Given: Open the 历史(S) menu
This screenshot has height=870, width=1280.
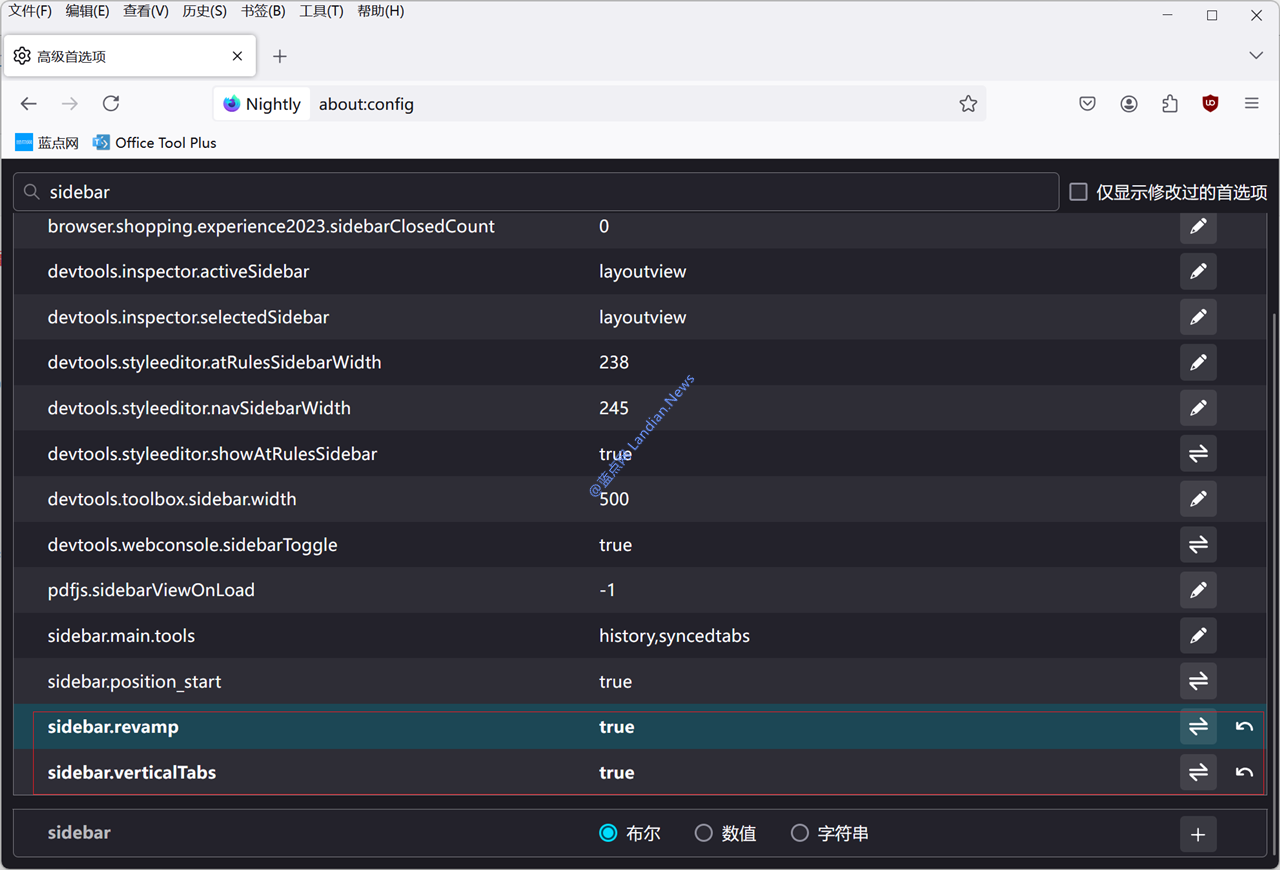Looking at the screenshot, I should coord(204,11).
